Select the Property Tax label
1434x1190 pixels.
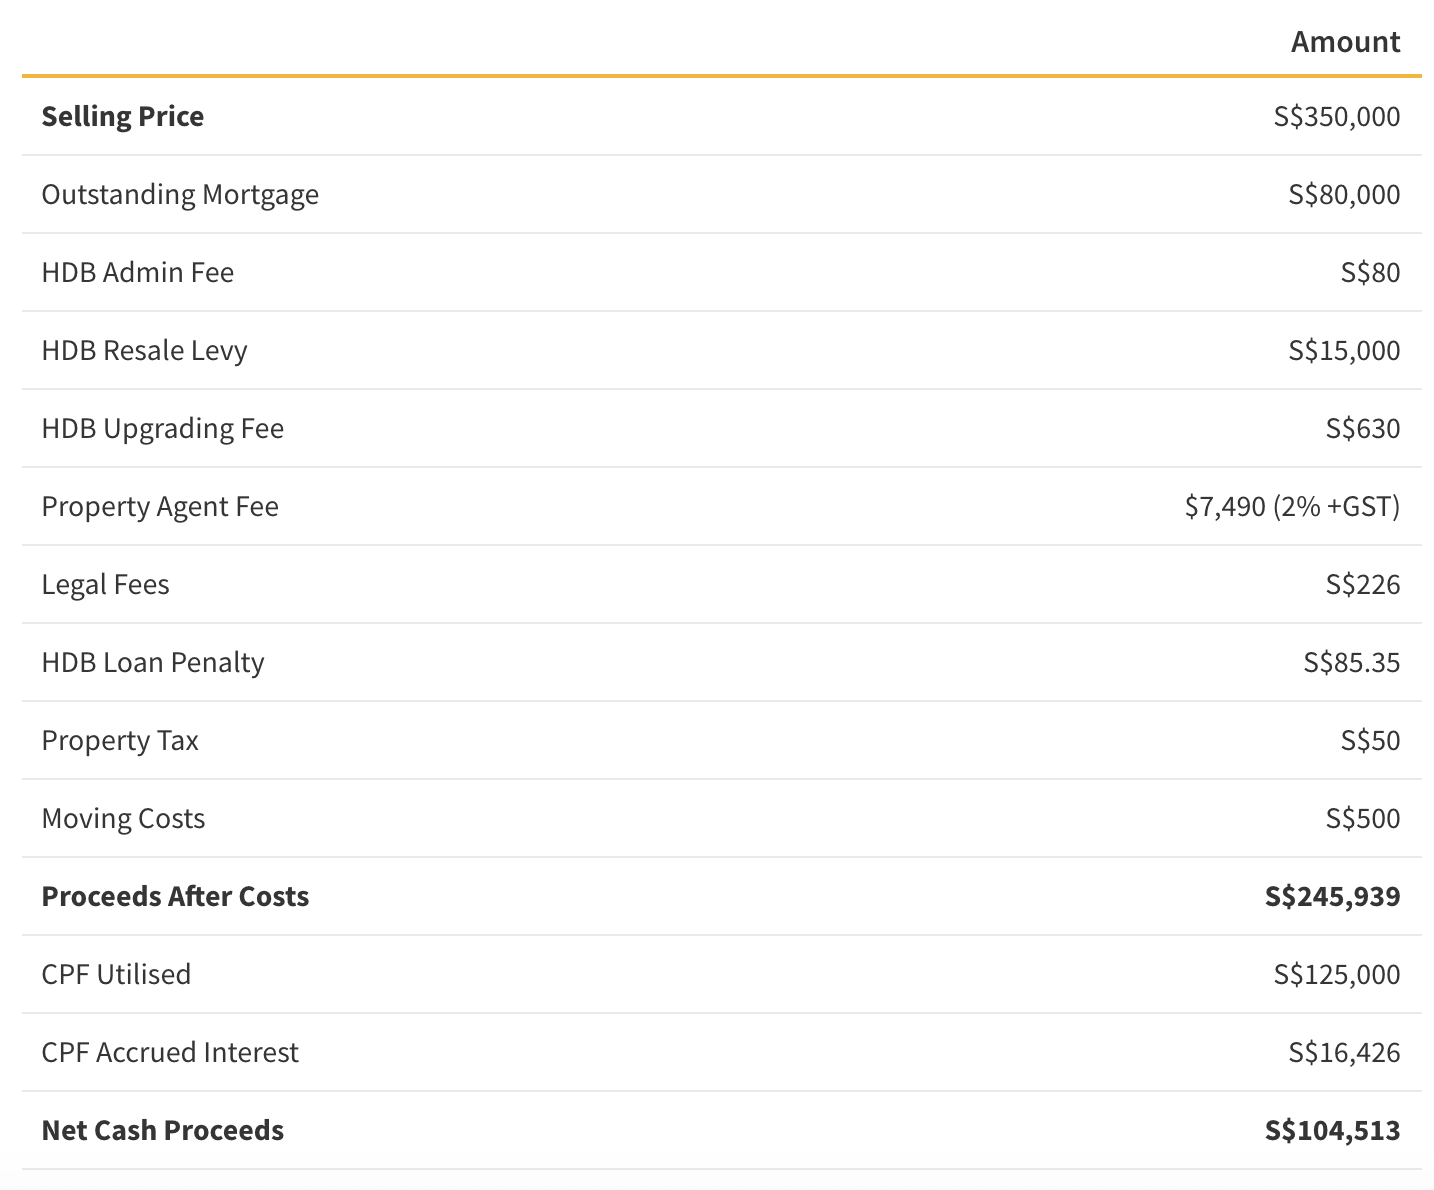click(120, 740)
